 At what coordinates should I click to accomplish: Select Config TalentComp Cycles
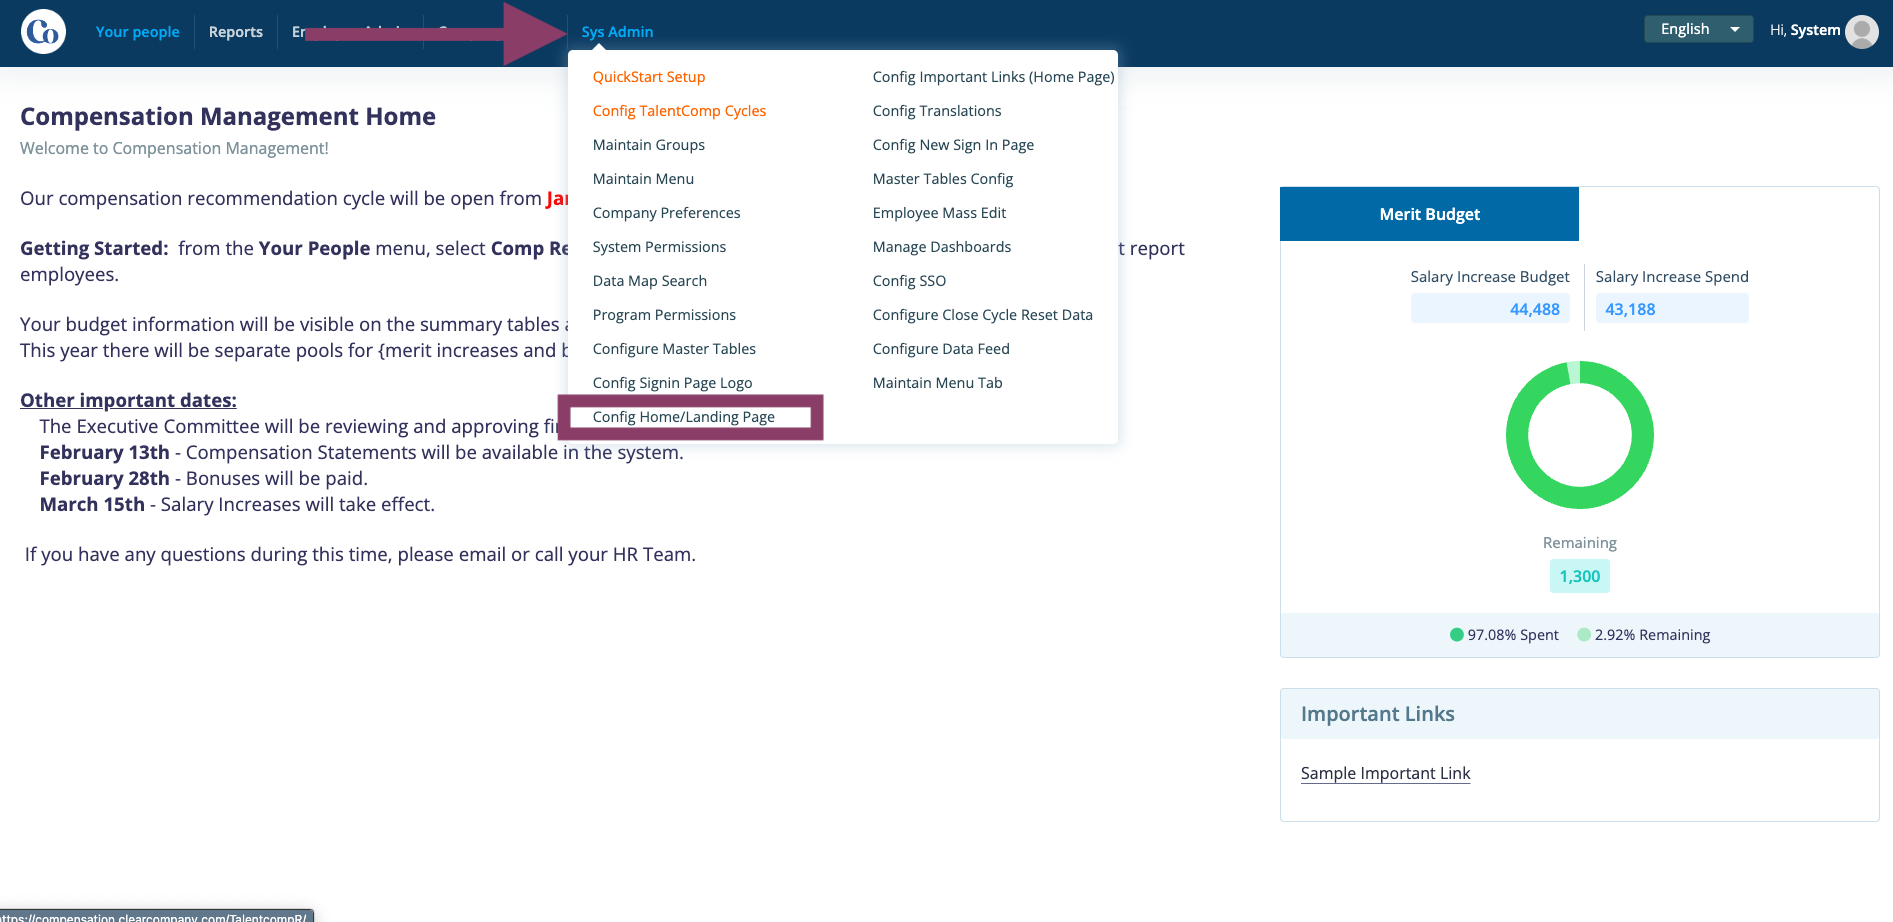(x=679, y=111)
